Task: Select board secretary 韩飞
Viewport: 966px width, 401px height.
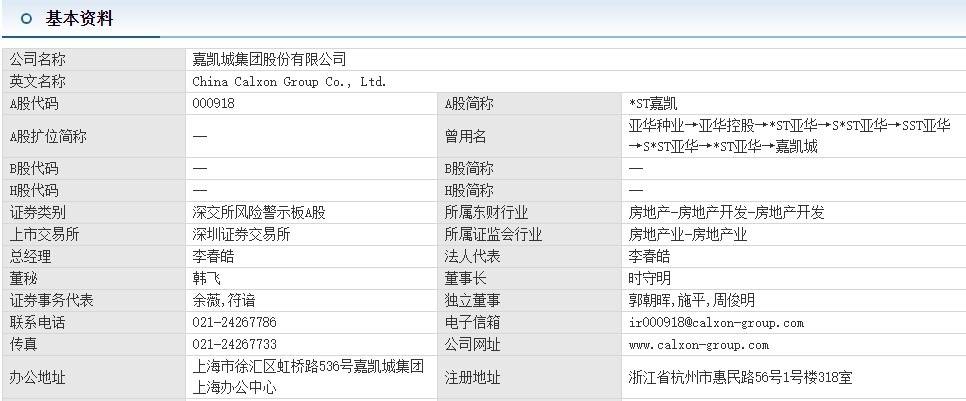Action: (x=206, y=279)
